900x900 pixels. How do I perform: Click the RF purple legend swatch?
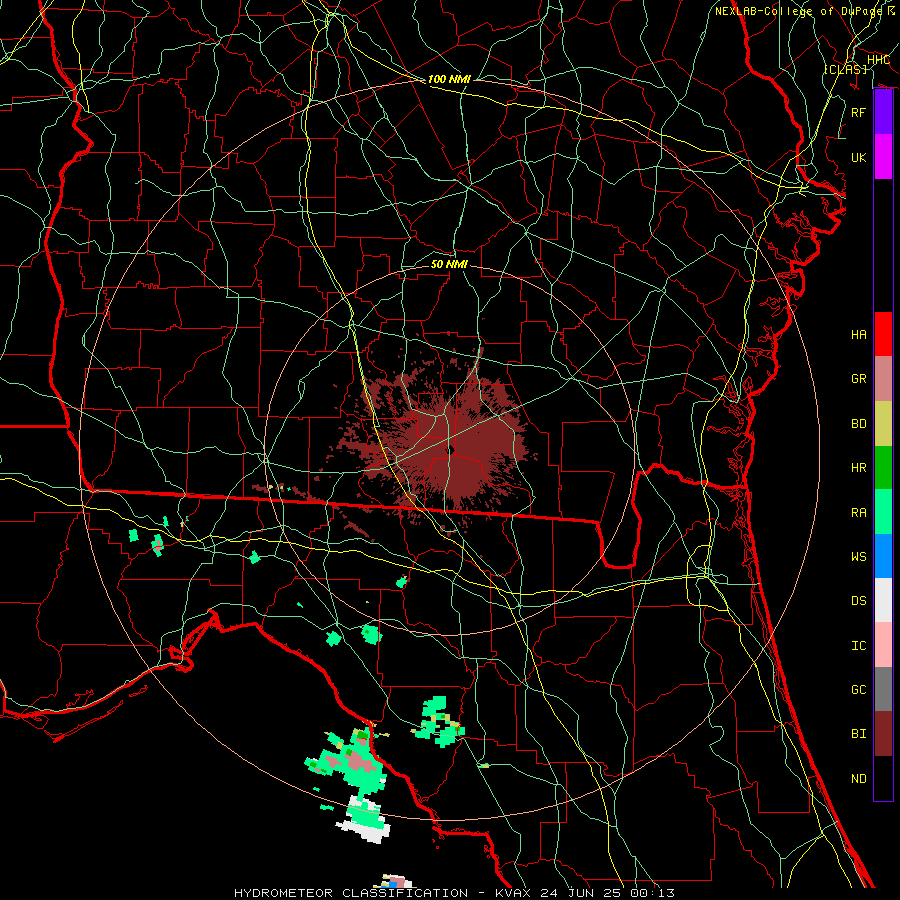pos(883,112)
